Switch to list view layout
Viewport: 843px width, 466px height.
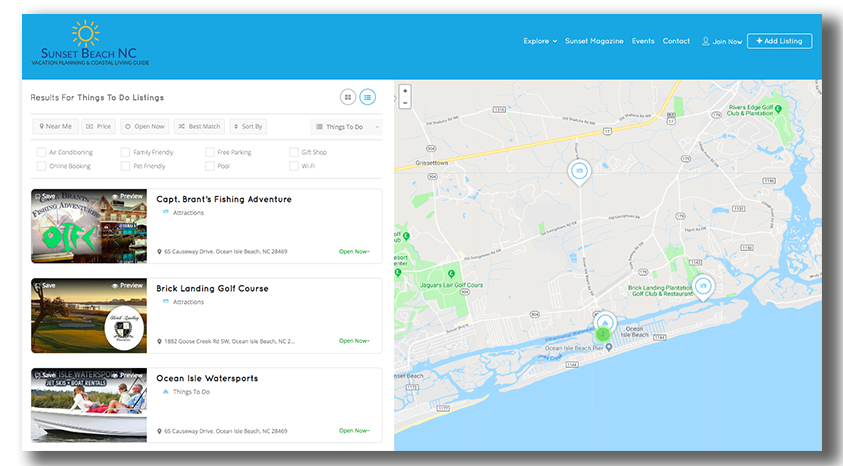click(368, 97)
